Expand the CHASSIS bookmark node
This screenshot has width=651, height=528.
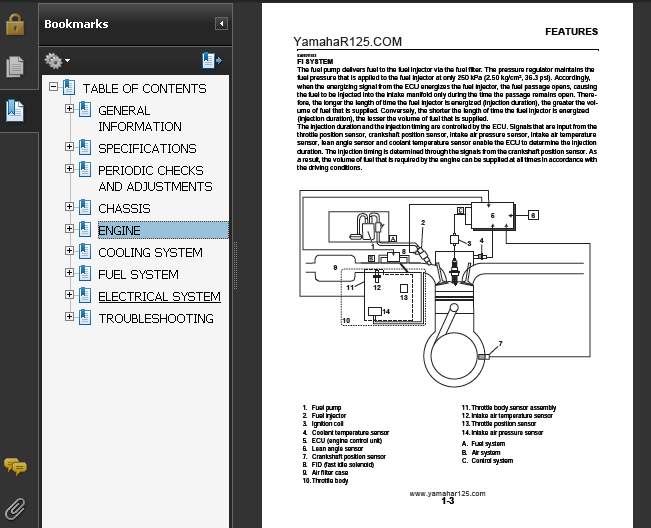70,207
